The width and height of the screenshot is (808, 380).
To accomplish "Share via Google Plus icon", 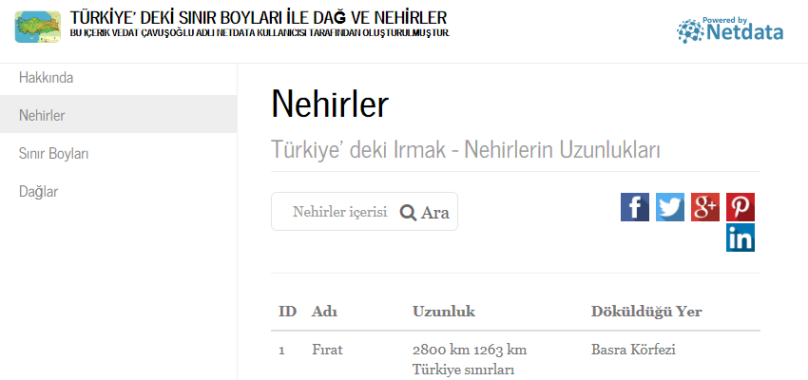I will pos(705,207).
